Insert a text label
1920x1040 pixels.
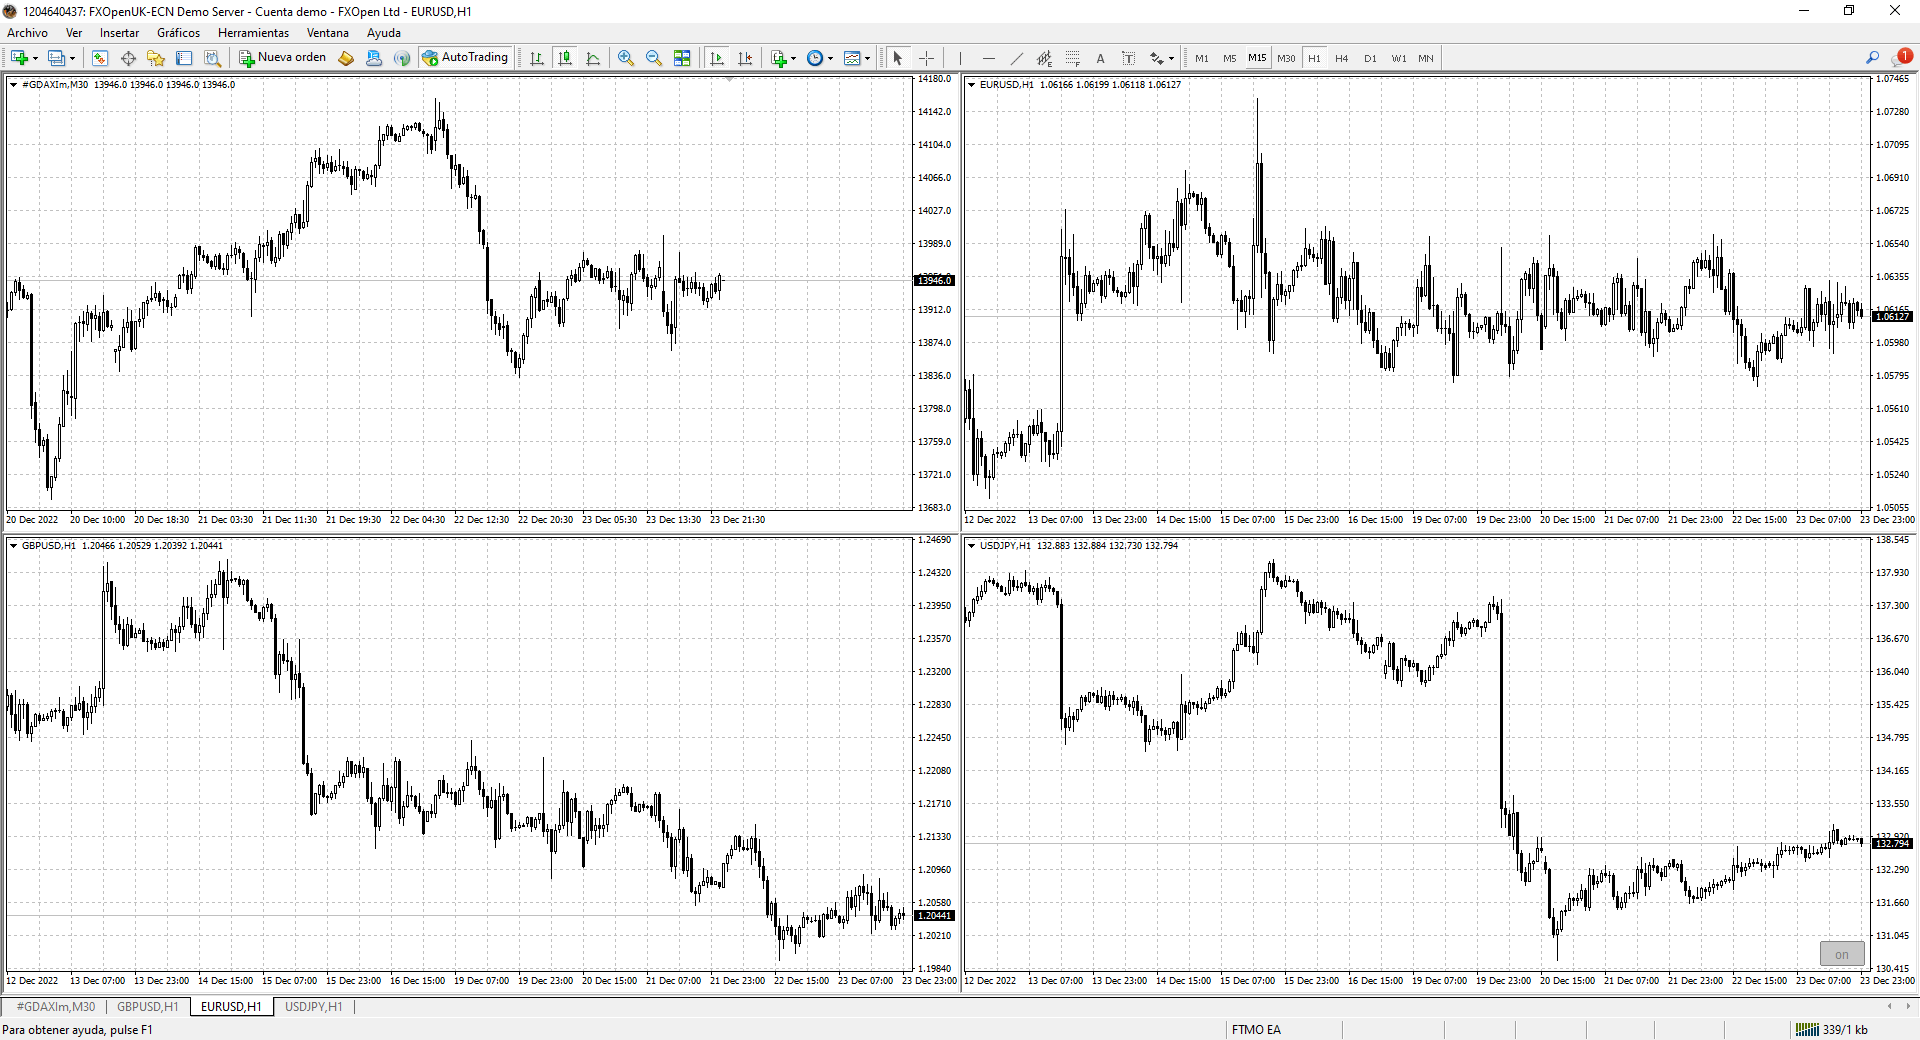[1128, 58]
